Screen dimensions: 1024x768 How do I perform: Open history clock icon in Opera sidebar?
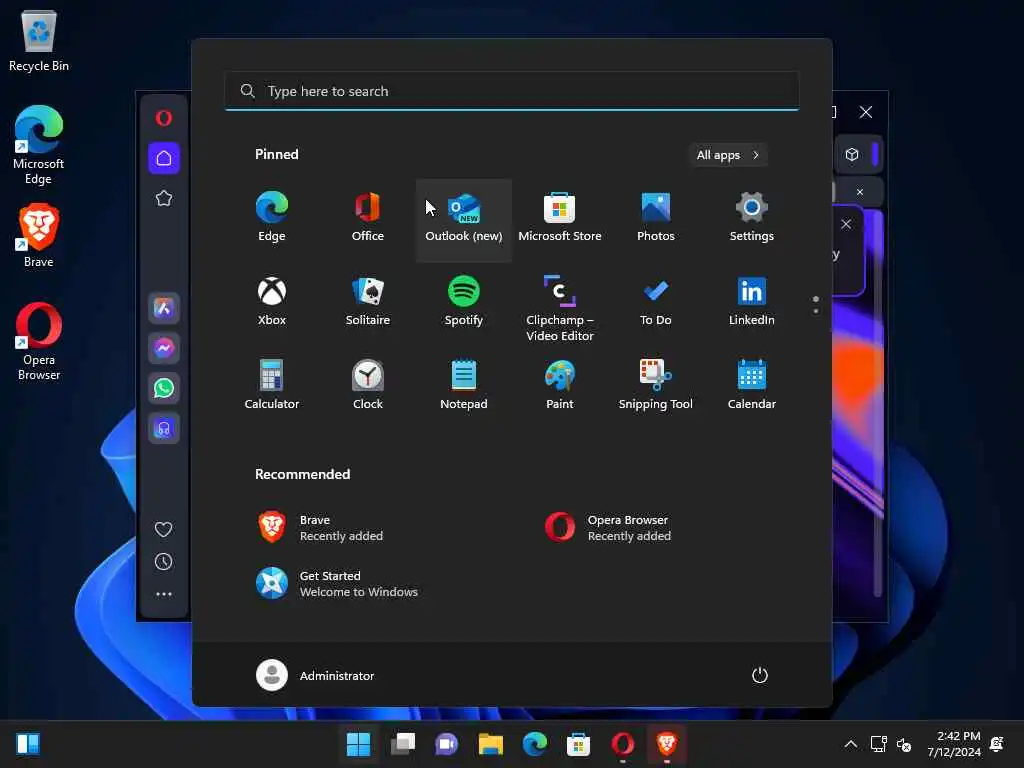(x=164, y=562)
